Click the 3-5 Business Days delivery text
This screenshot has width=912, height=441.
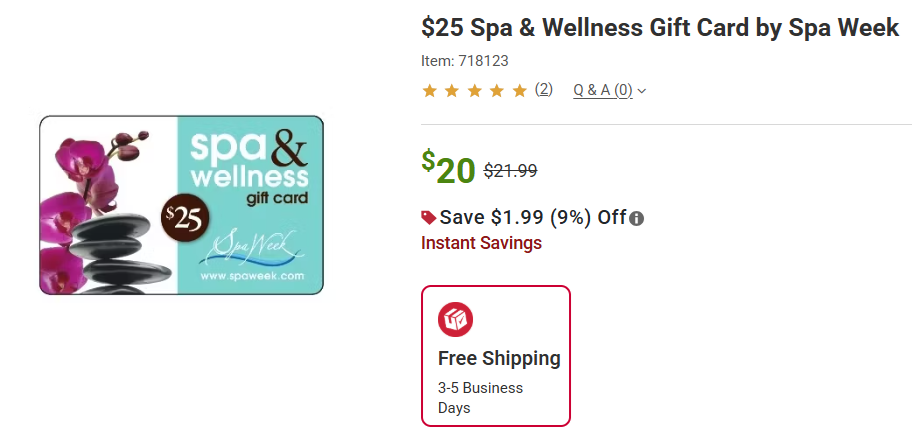click(480, 397)
